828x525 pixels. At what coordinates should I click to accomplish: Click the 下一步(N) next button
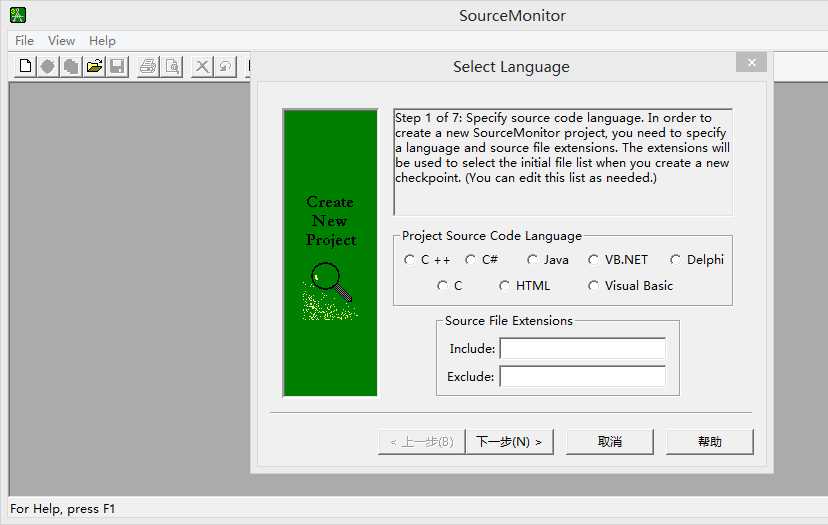pyautogui.click(x=509, y=442)
